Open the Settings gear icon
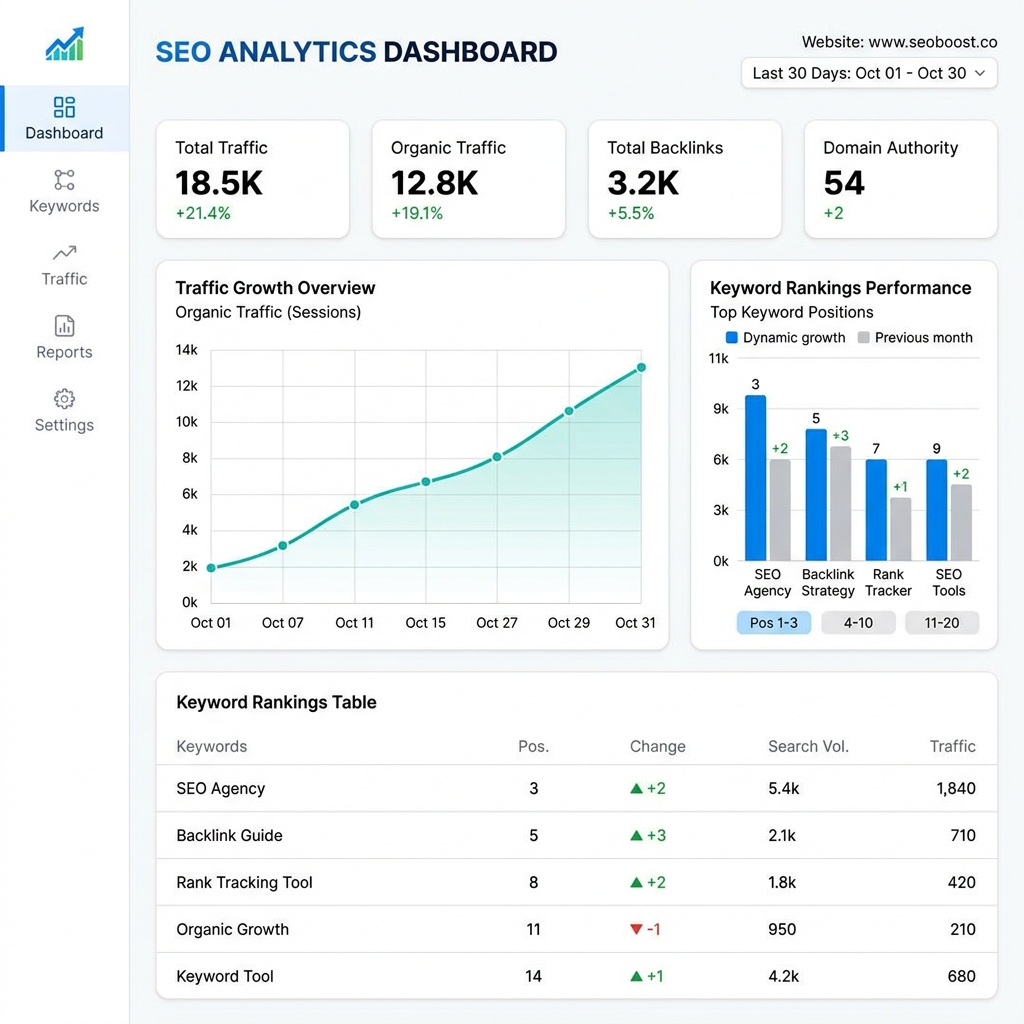 click(64, 398)
